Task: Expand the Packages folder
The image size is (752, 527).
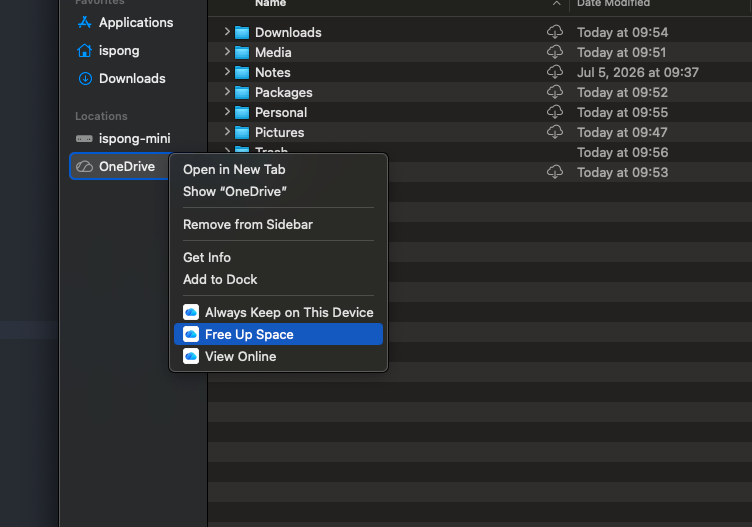Action: pos(227,92)
